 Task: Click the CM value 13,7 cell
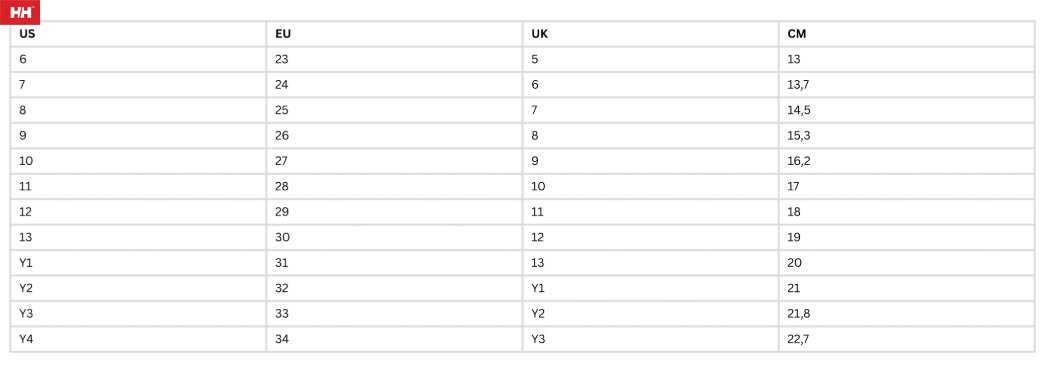click(907, 85)
